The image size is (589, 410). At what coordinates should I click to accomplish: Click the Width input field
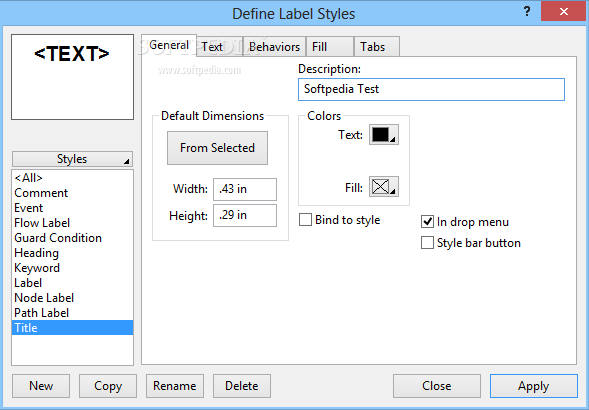pyautogui.click(x=245, y=189)
